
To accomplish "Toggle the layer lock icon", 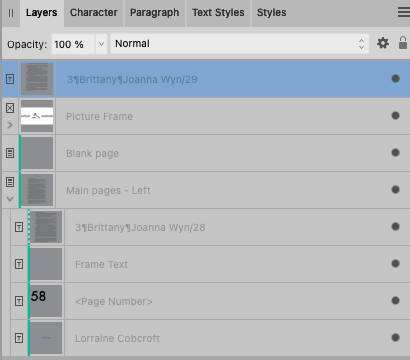I will tap(403, 43).
